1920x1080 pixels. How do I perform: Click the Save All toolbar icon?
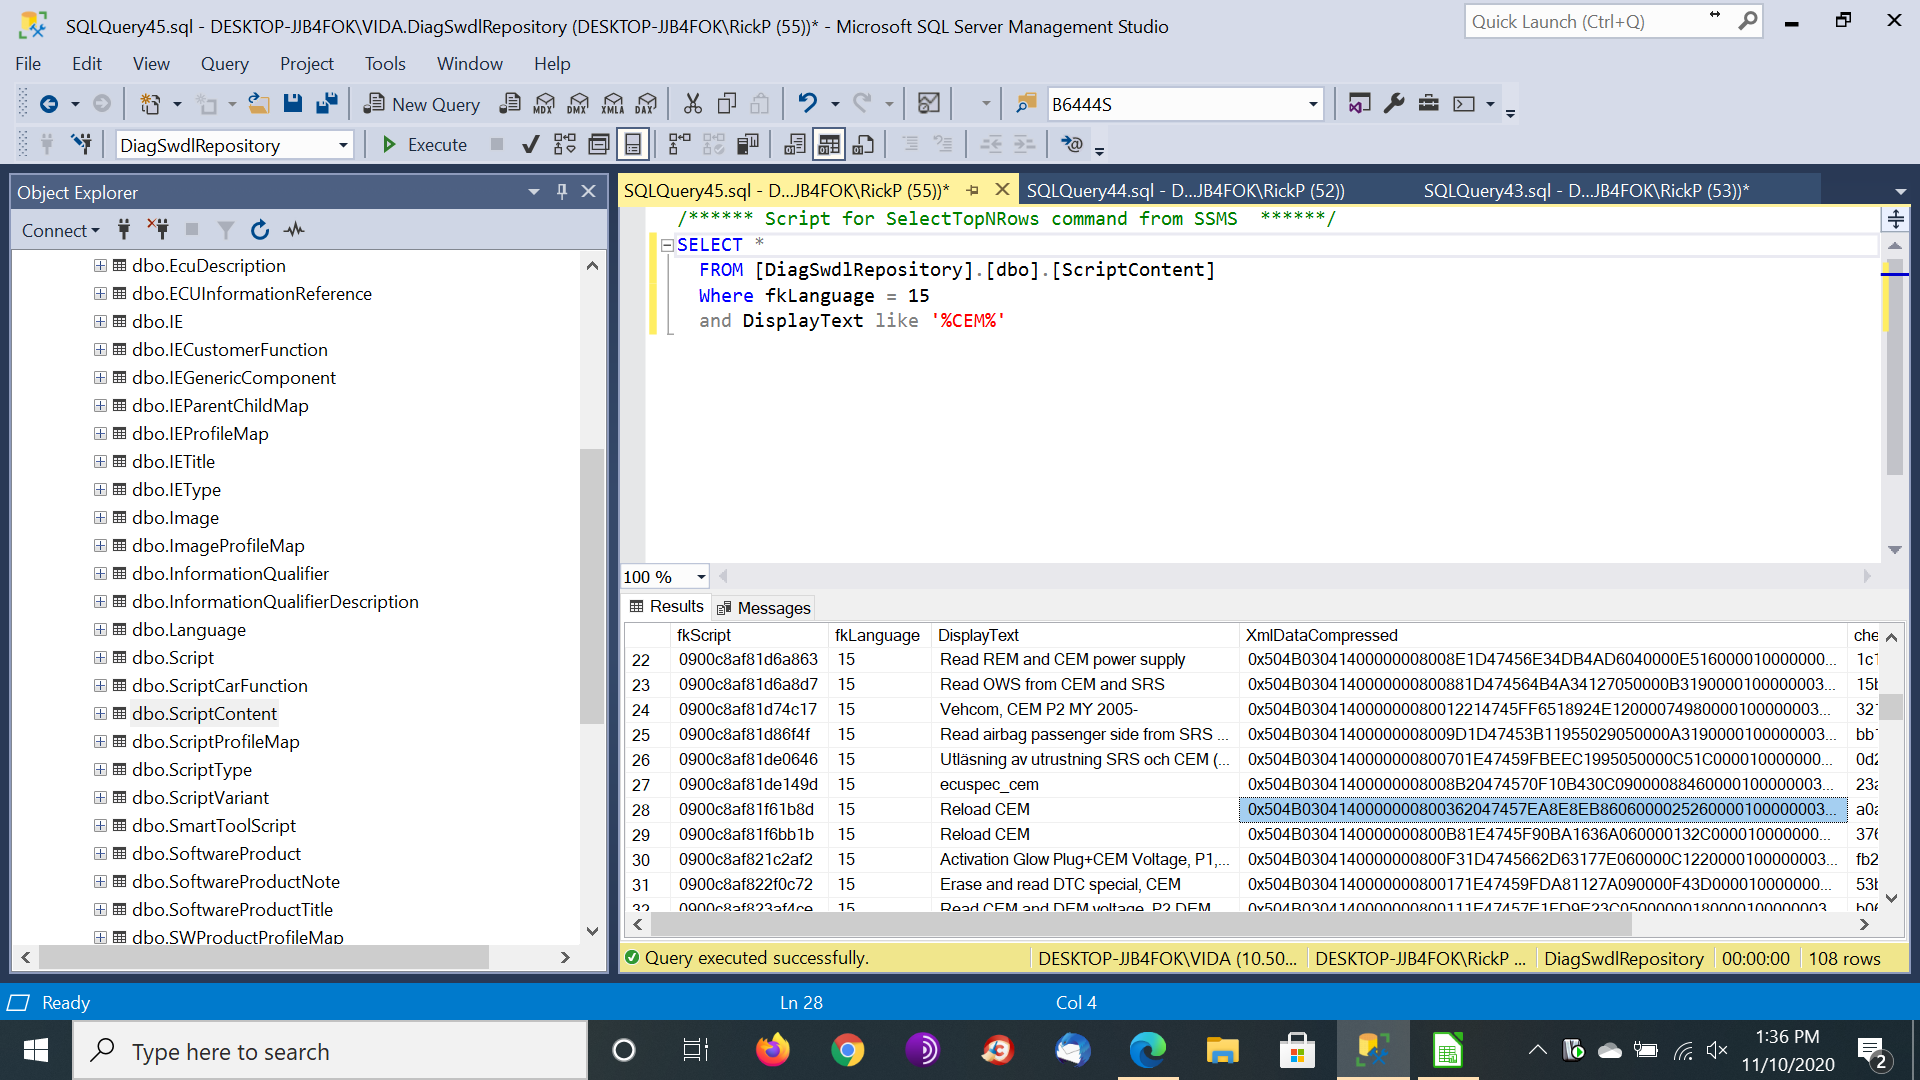click(x=326, y=104)
